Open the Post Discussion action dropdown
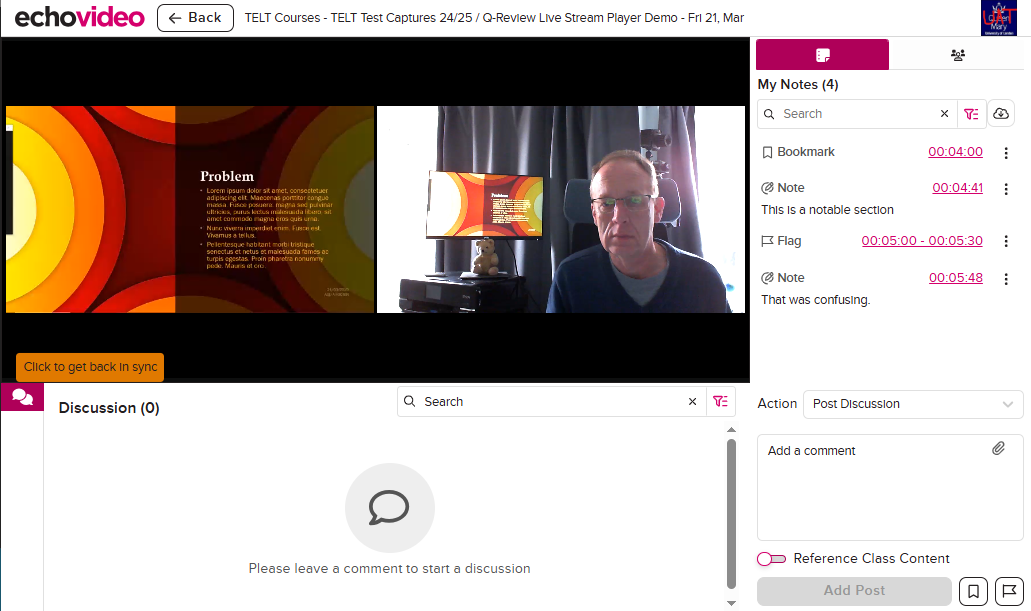The width and height of the screenshot is (1031, 611). pyautogui.click(x=911, y=404)
